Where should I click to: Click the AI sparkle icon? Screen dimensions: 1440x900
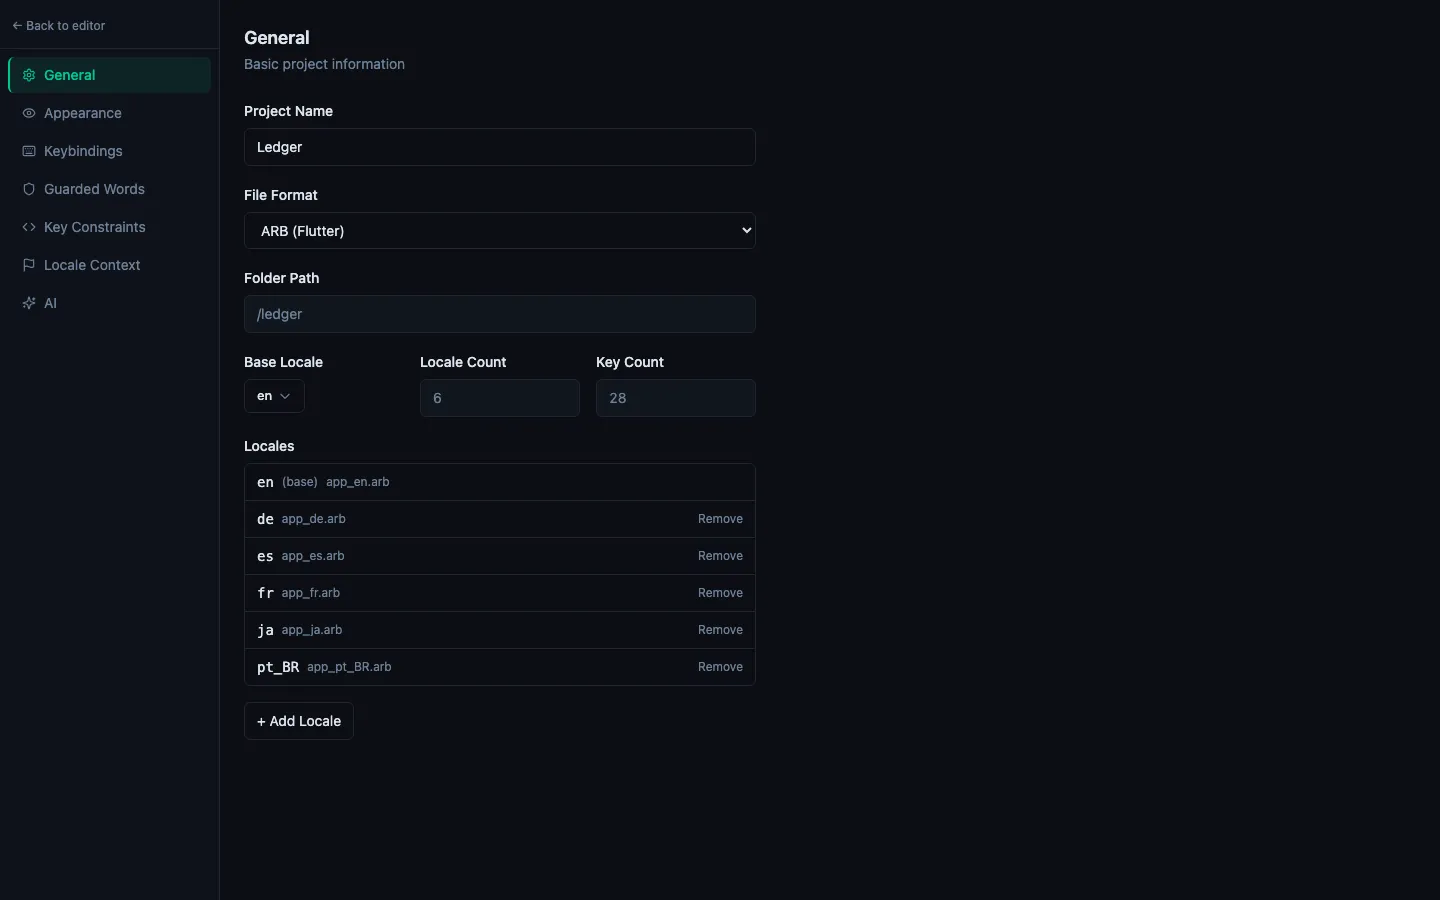29,303
